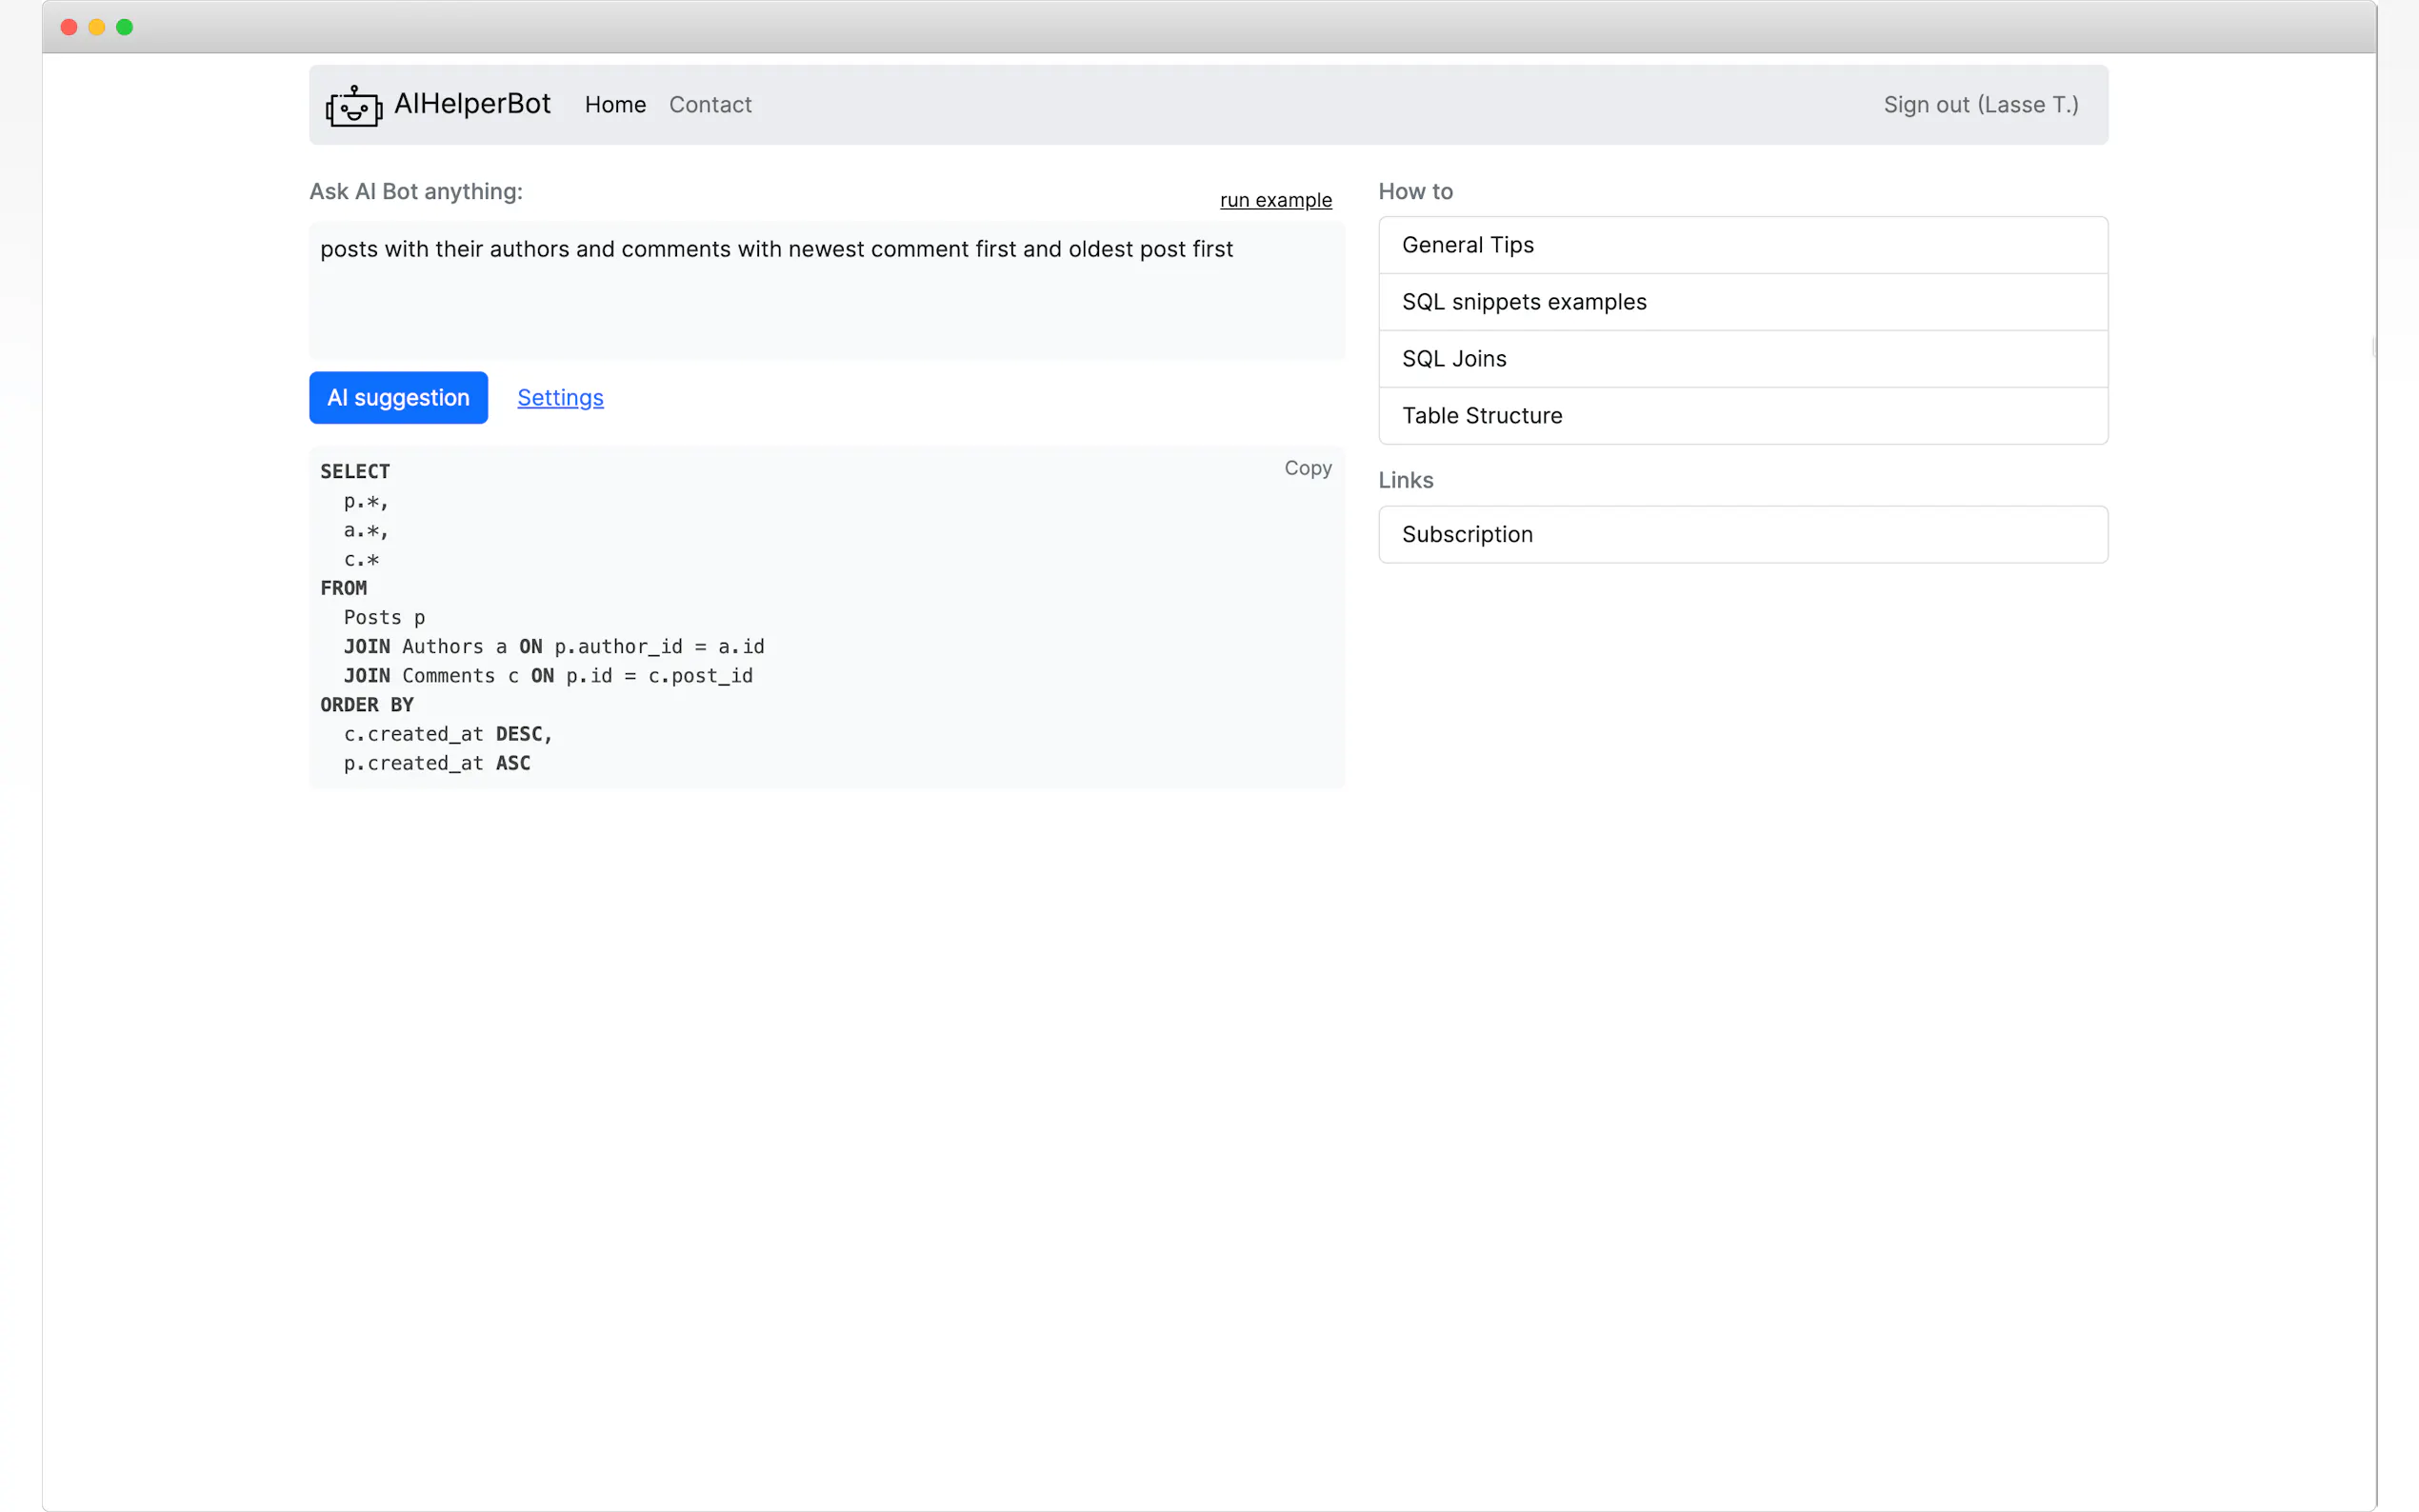The image size is (2419, 1512).
Task: Open SQL Joins how-to item
Action: coord(1742,359)
